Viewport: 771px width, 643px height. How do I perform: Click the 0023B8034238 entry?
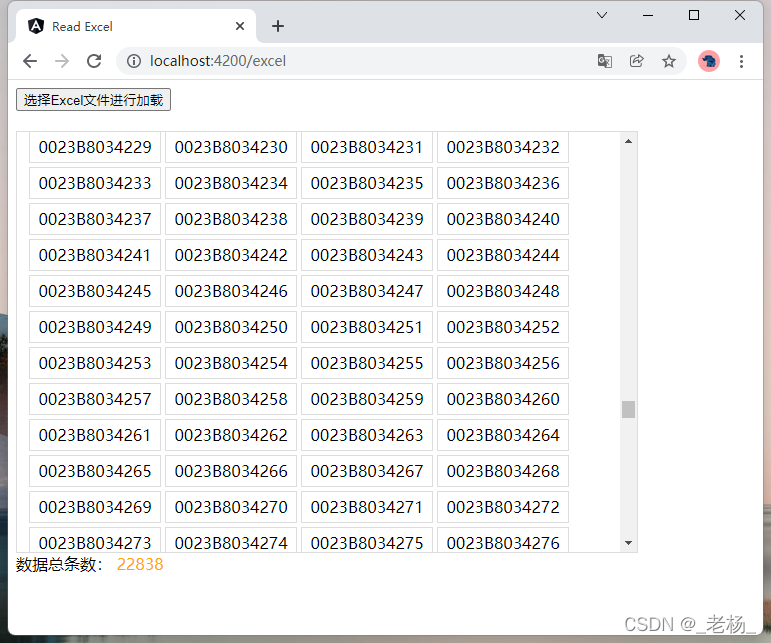click(231, 219)
